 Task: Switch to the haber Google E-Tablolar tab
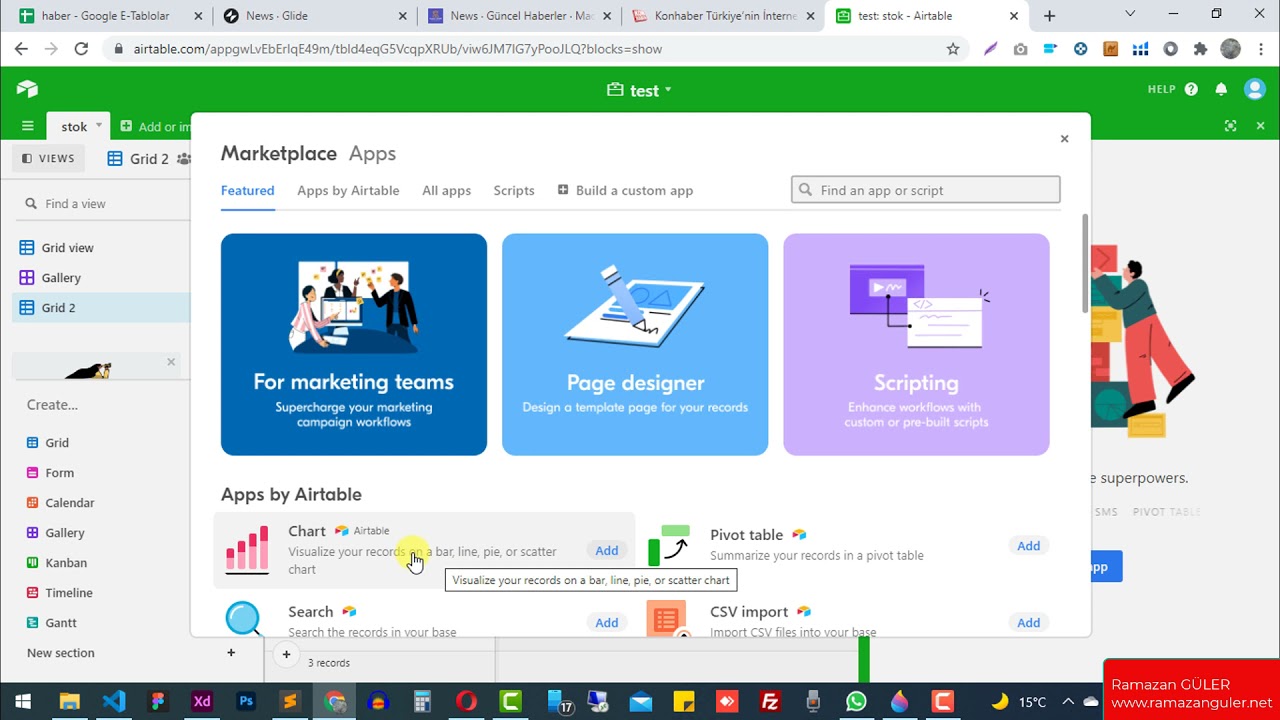(110, 16)
